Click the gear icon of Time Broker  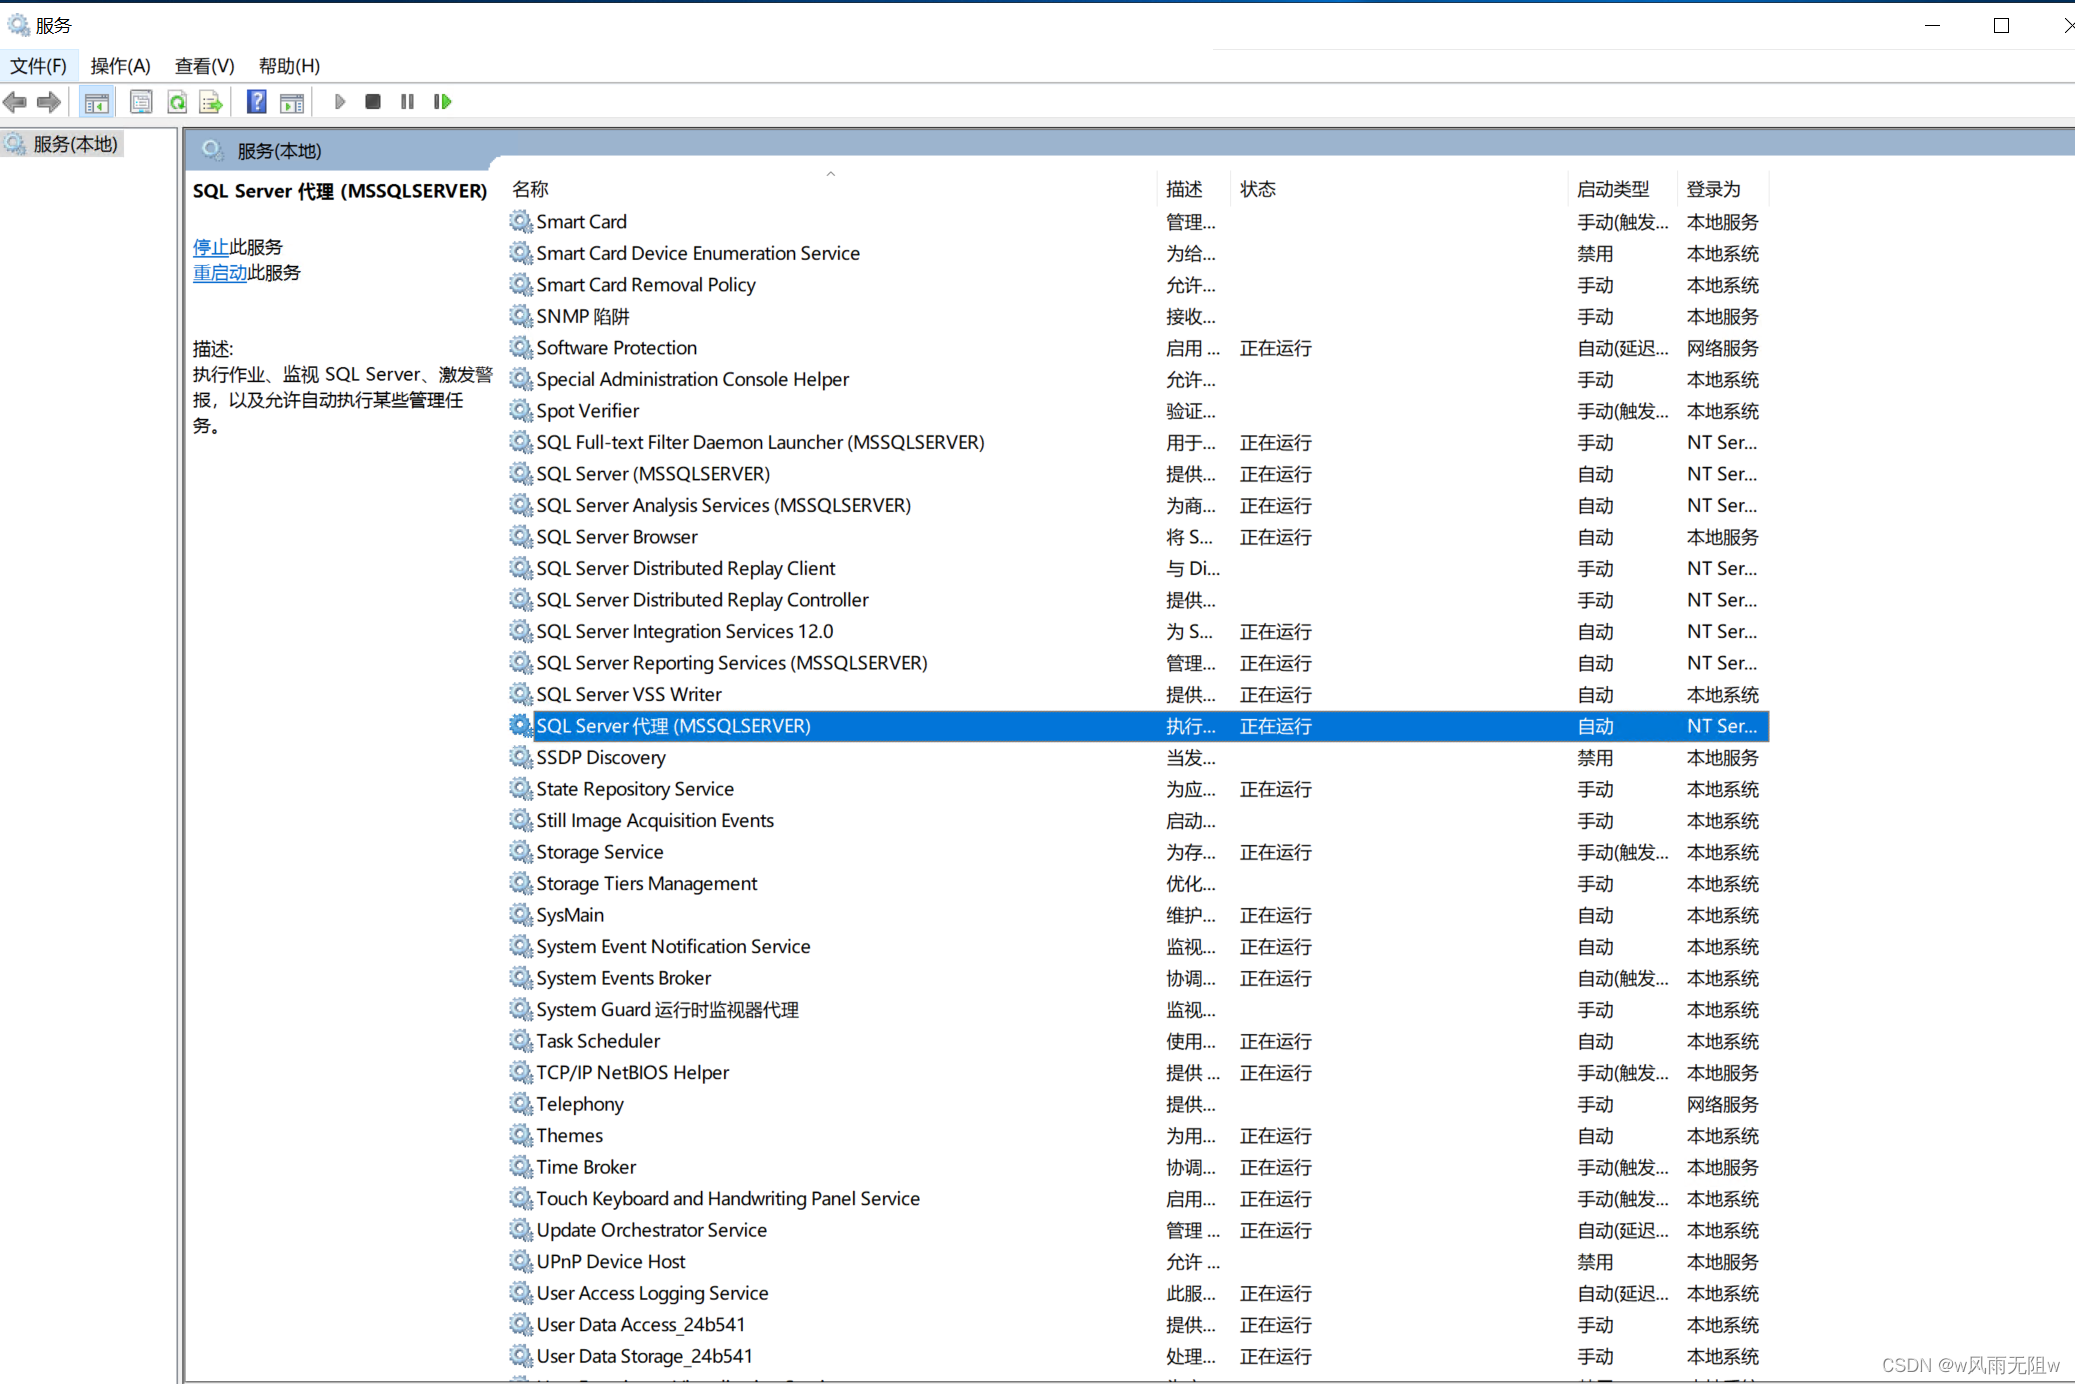[521, 1167]
